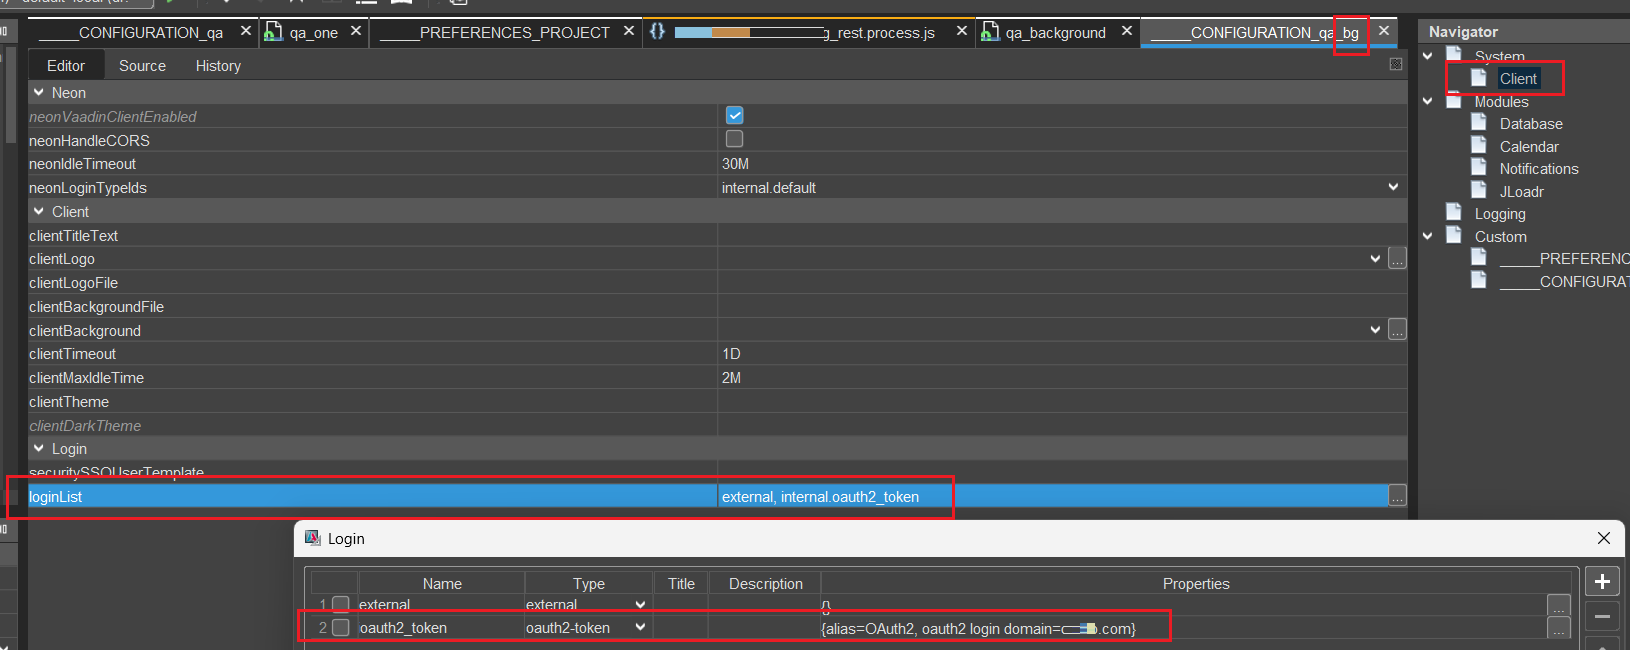The image size is (1630, 650).
Task: Switch to the Source tab
Action: click(142, 65)
